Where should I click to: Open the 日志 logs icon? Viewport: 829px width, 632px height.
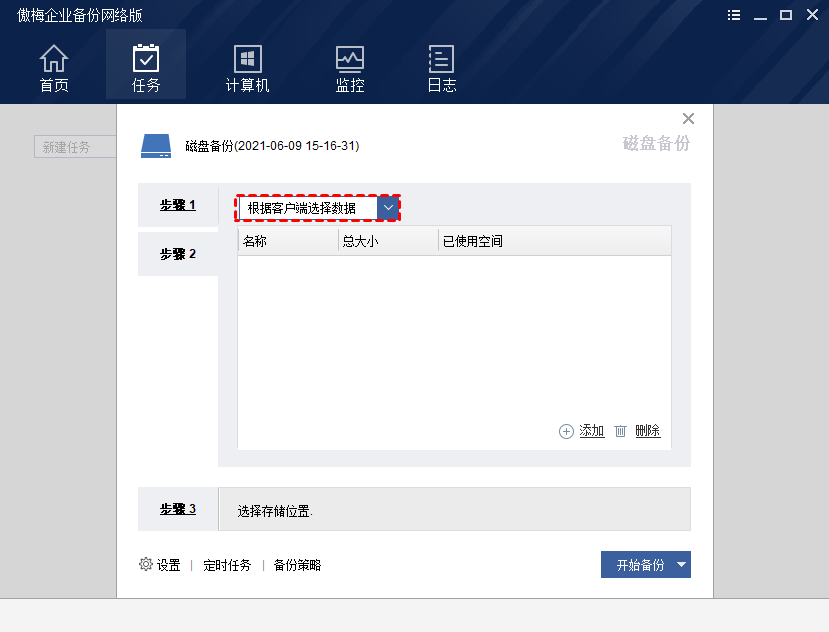coord(441,59)
